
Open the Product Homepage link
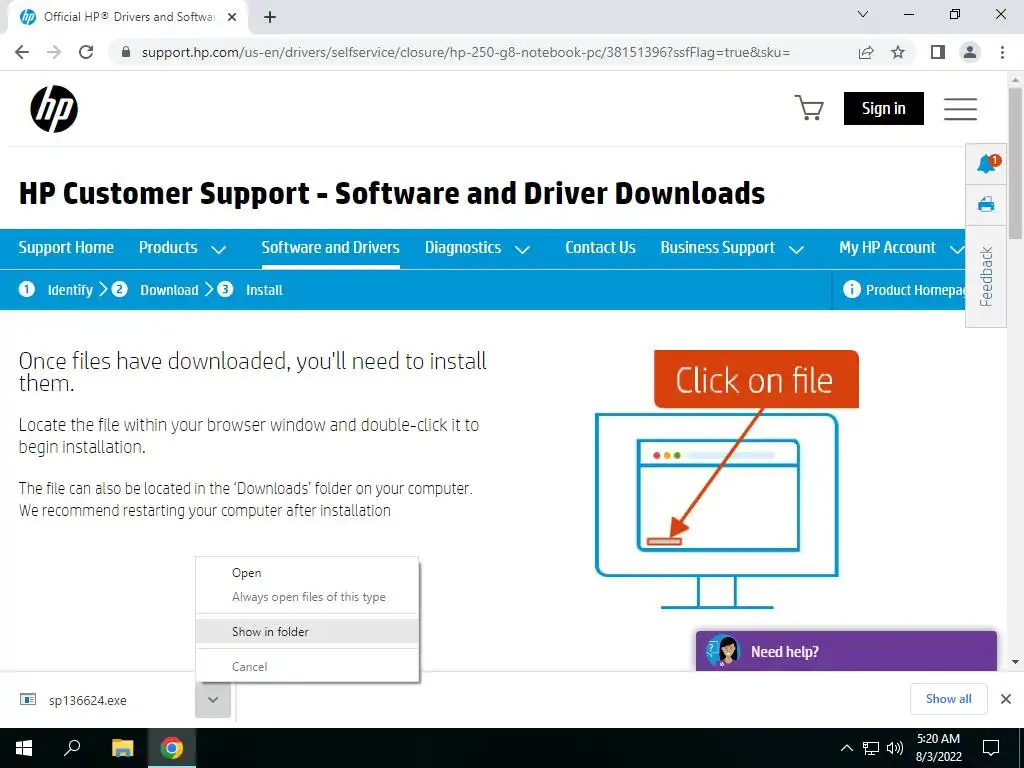point(904,289)
